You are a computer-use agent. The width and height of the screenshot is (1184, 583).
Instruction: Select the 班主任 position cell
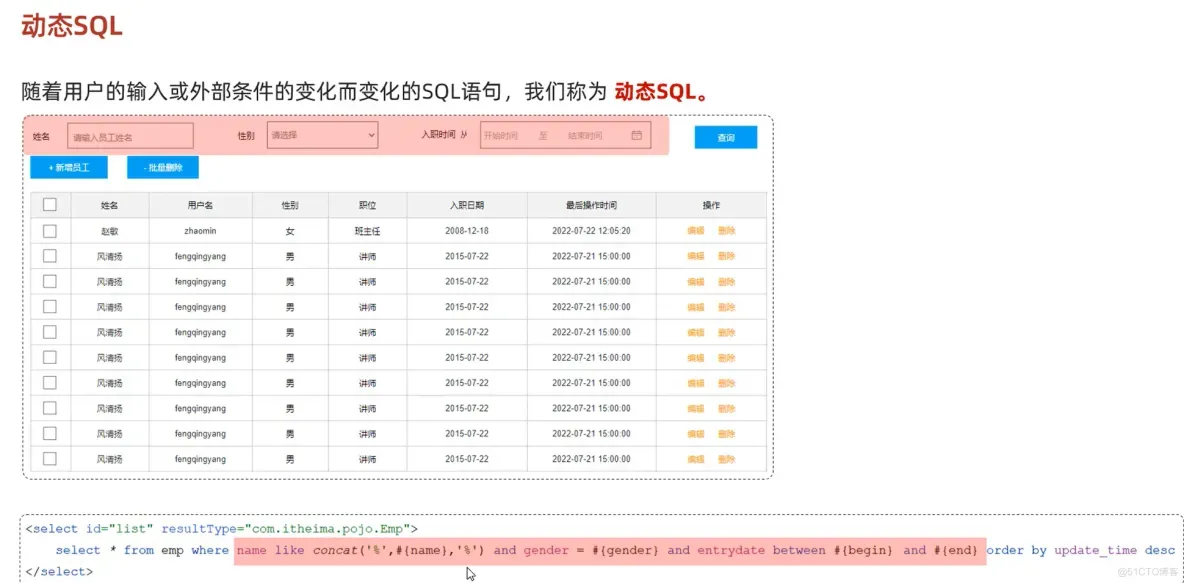pyautogui.click(x=368, y=231)
